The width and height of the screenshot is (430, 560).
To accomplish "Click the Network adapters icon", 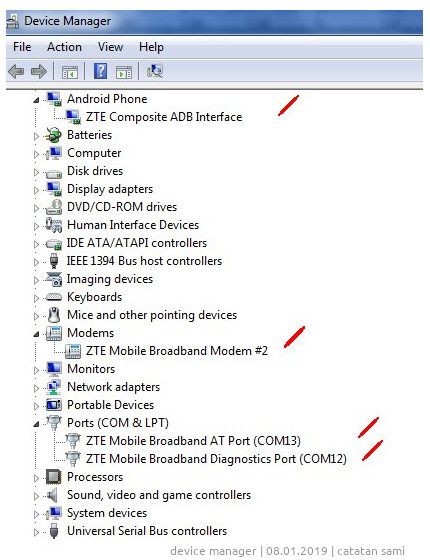I will [x=54, y=387].
